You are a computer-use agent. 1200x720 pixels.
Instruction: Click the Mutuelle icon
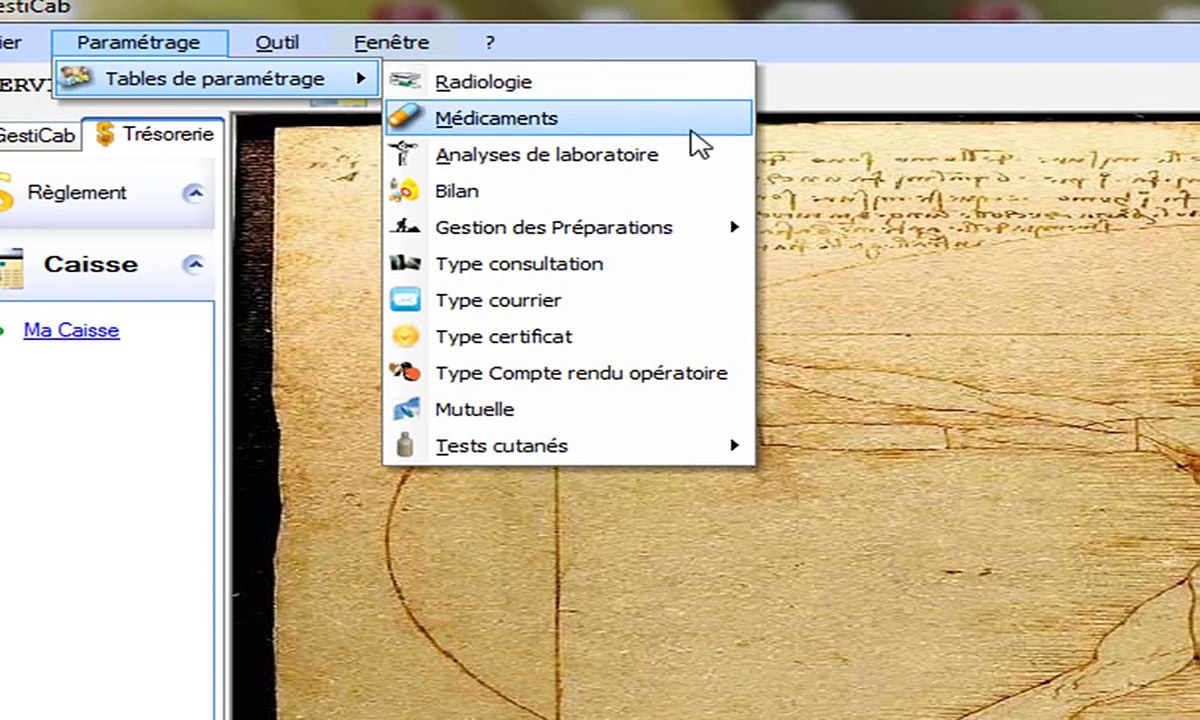pos(405,409)
